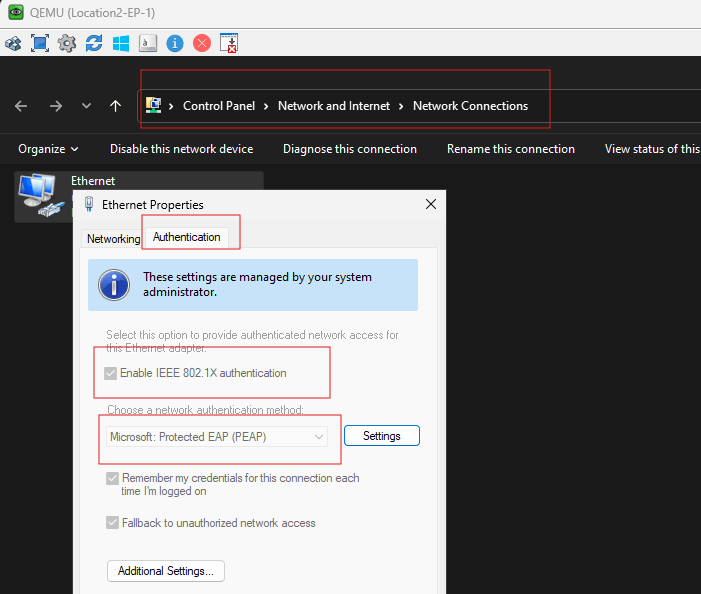Go back with the left arrow

[21, 106]
